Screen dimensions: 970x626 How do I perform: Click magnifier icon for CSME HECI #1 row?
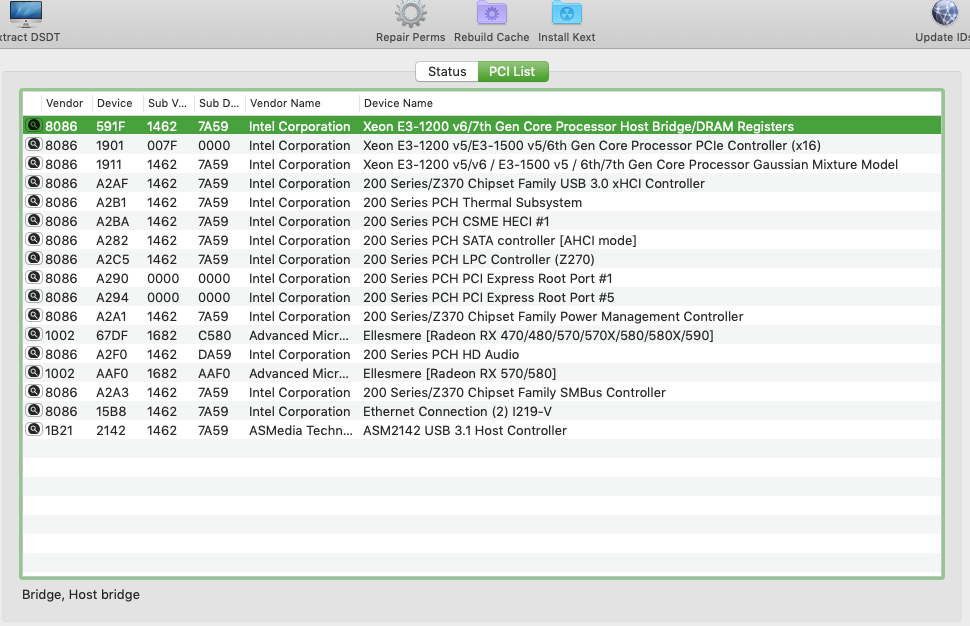[33, 220]
